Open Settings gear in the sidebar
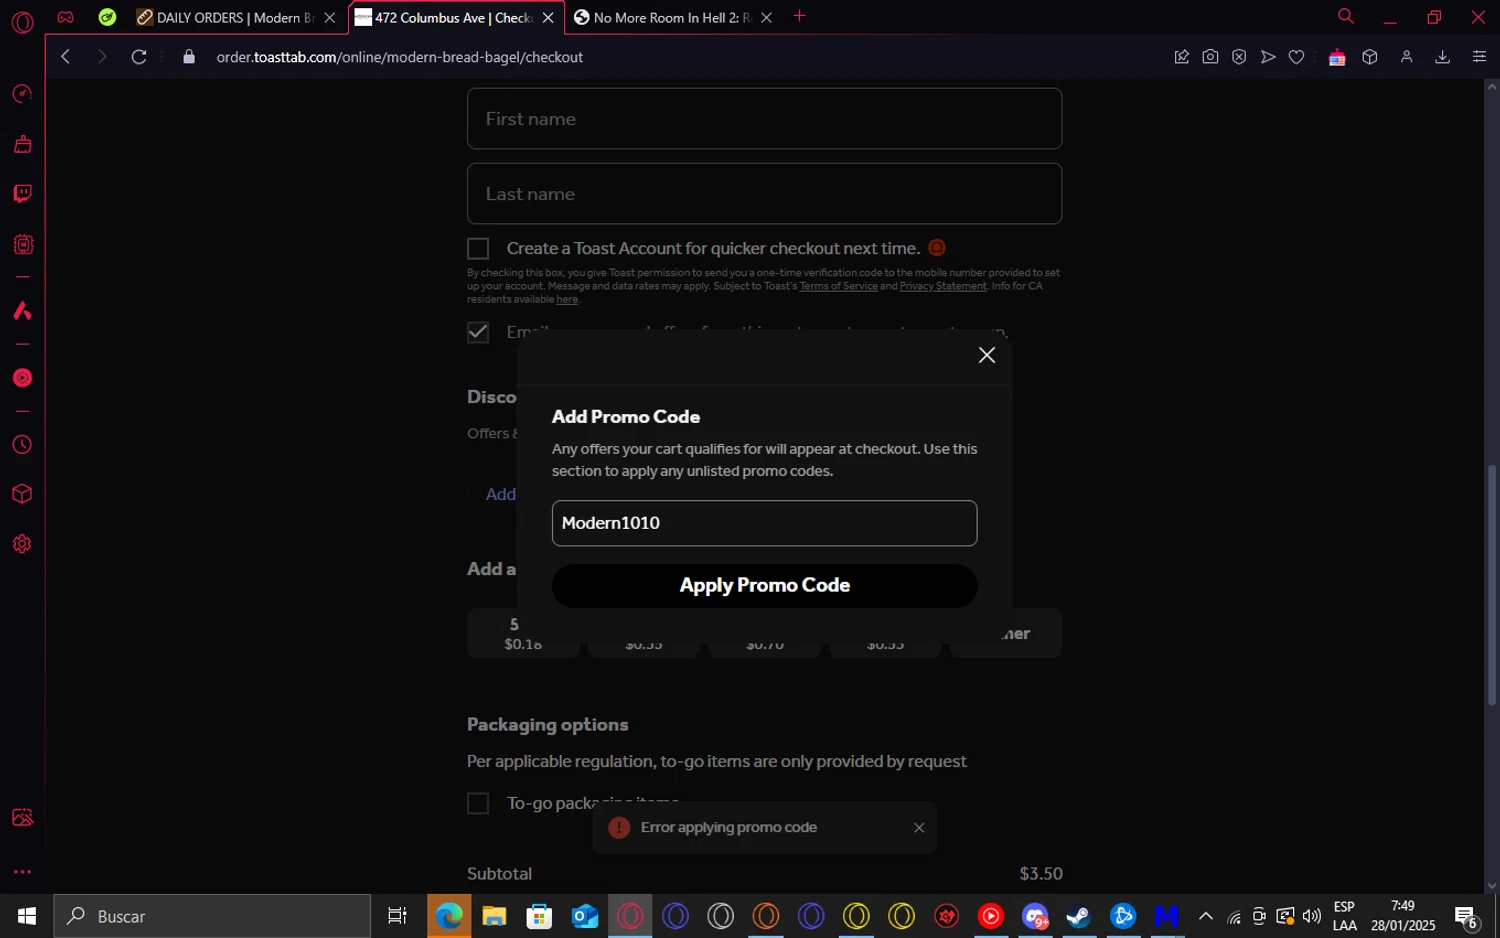Viewport: 1500px width, 938px height. pos(22,544)
